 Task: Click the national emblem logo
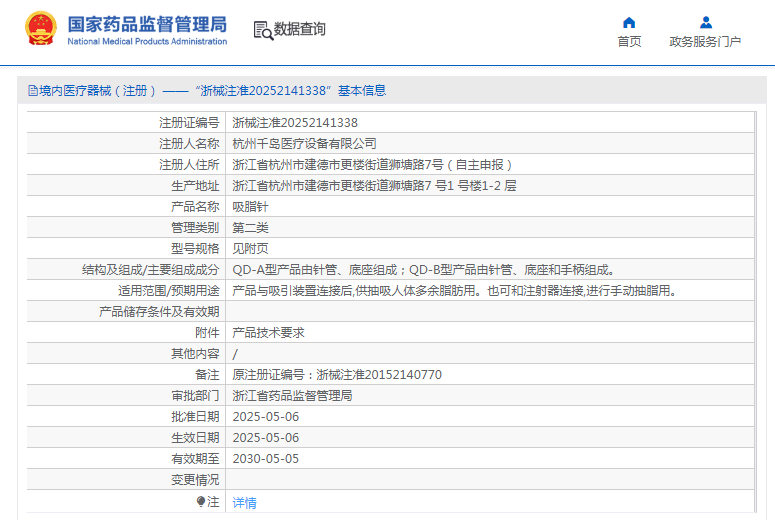click(x=41, y=28)
